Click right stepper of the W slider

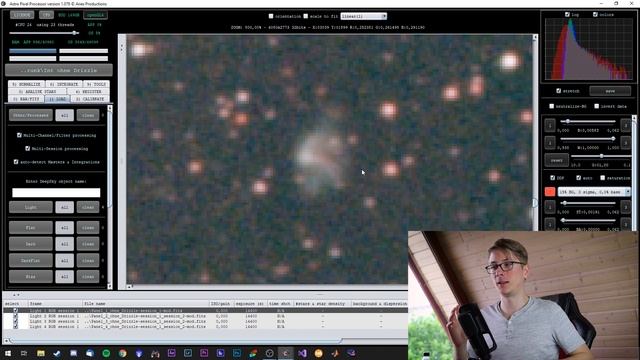pos(625,142)
